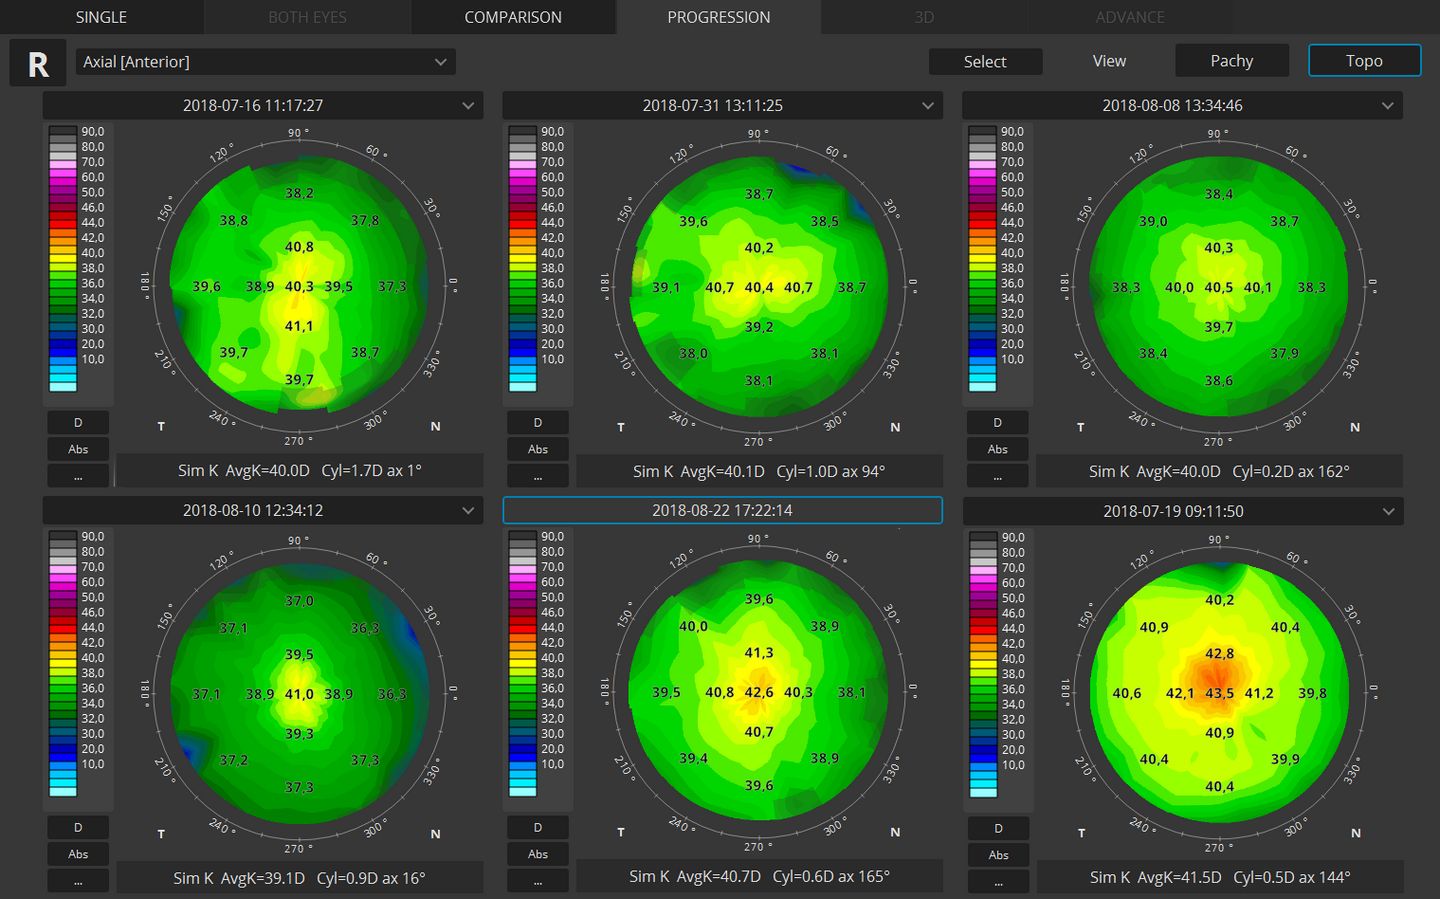Open the Axial [Anterior] map type dropdown
Image resolution: width=1440 pixels, height=899 pixels.
pos(265,62)
